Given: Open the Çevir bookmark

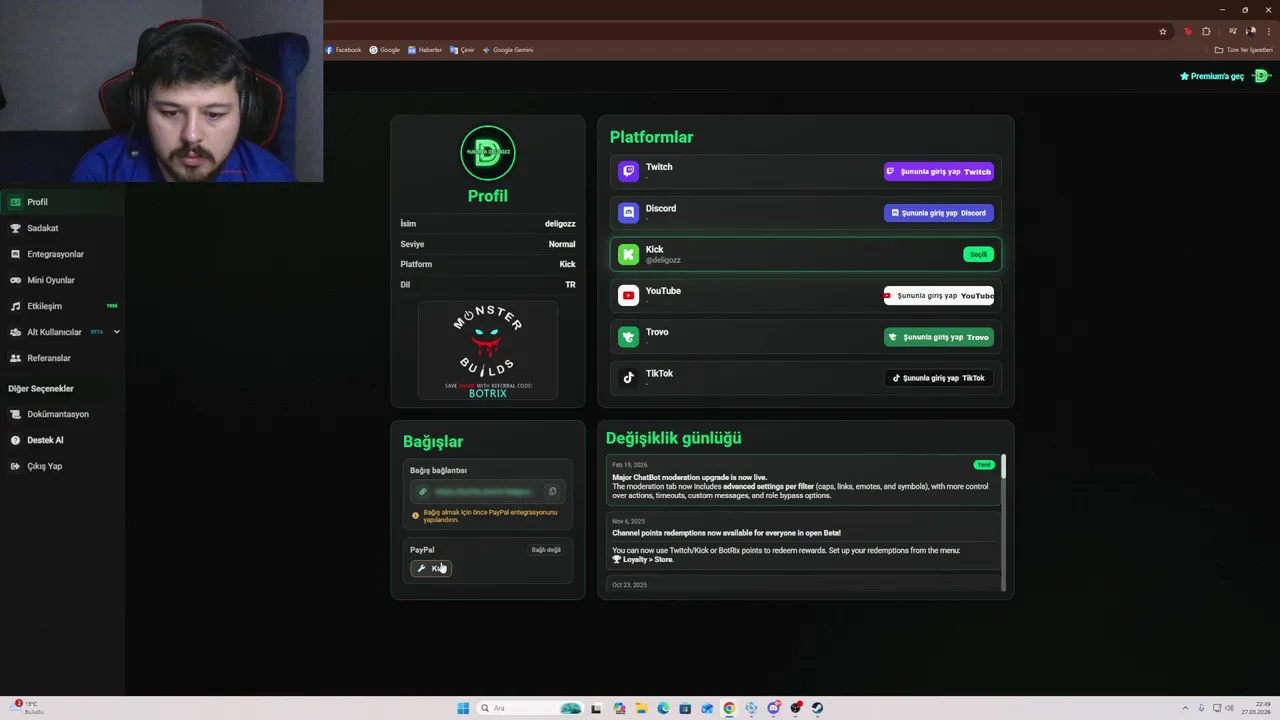Looking at the screenshot, I should pos(463,50).
